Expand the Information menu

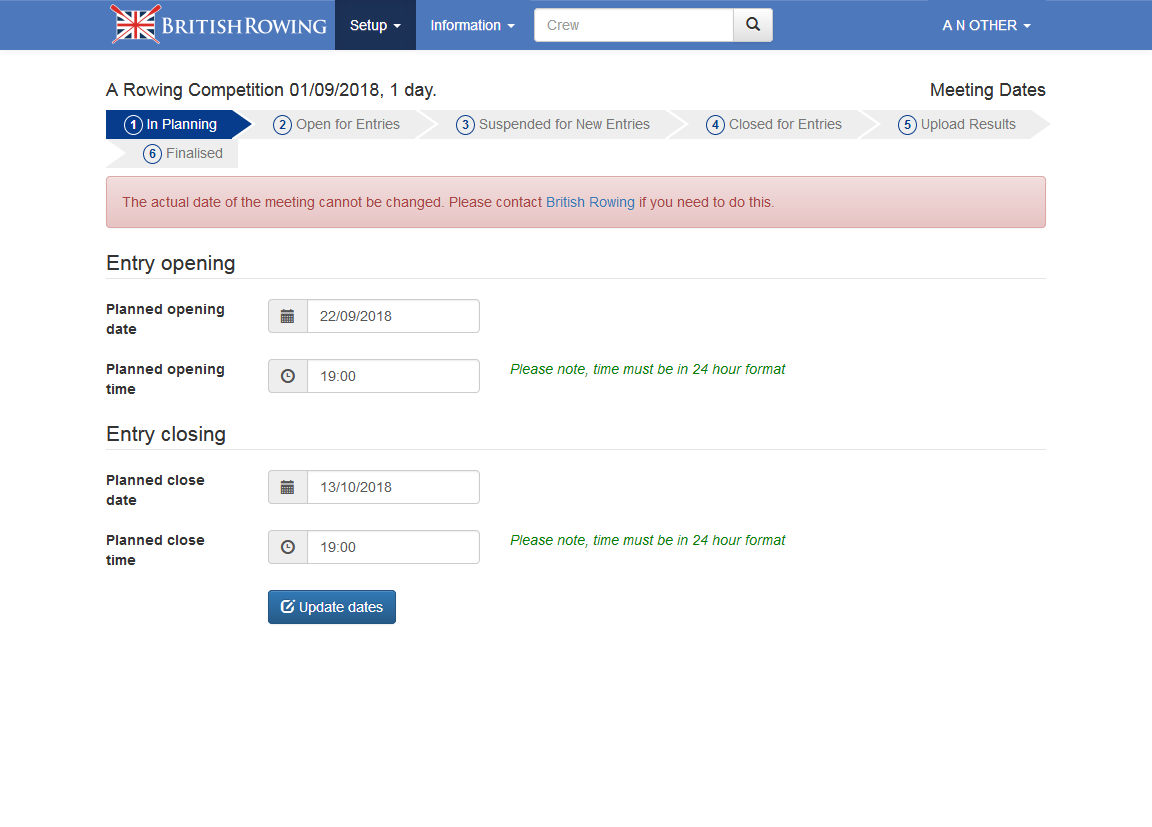pyautogui.click(x=472, y=25)
